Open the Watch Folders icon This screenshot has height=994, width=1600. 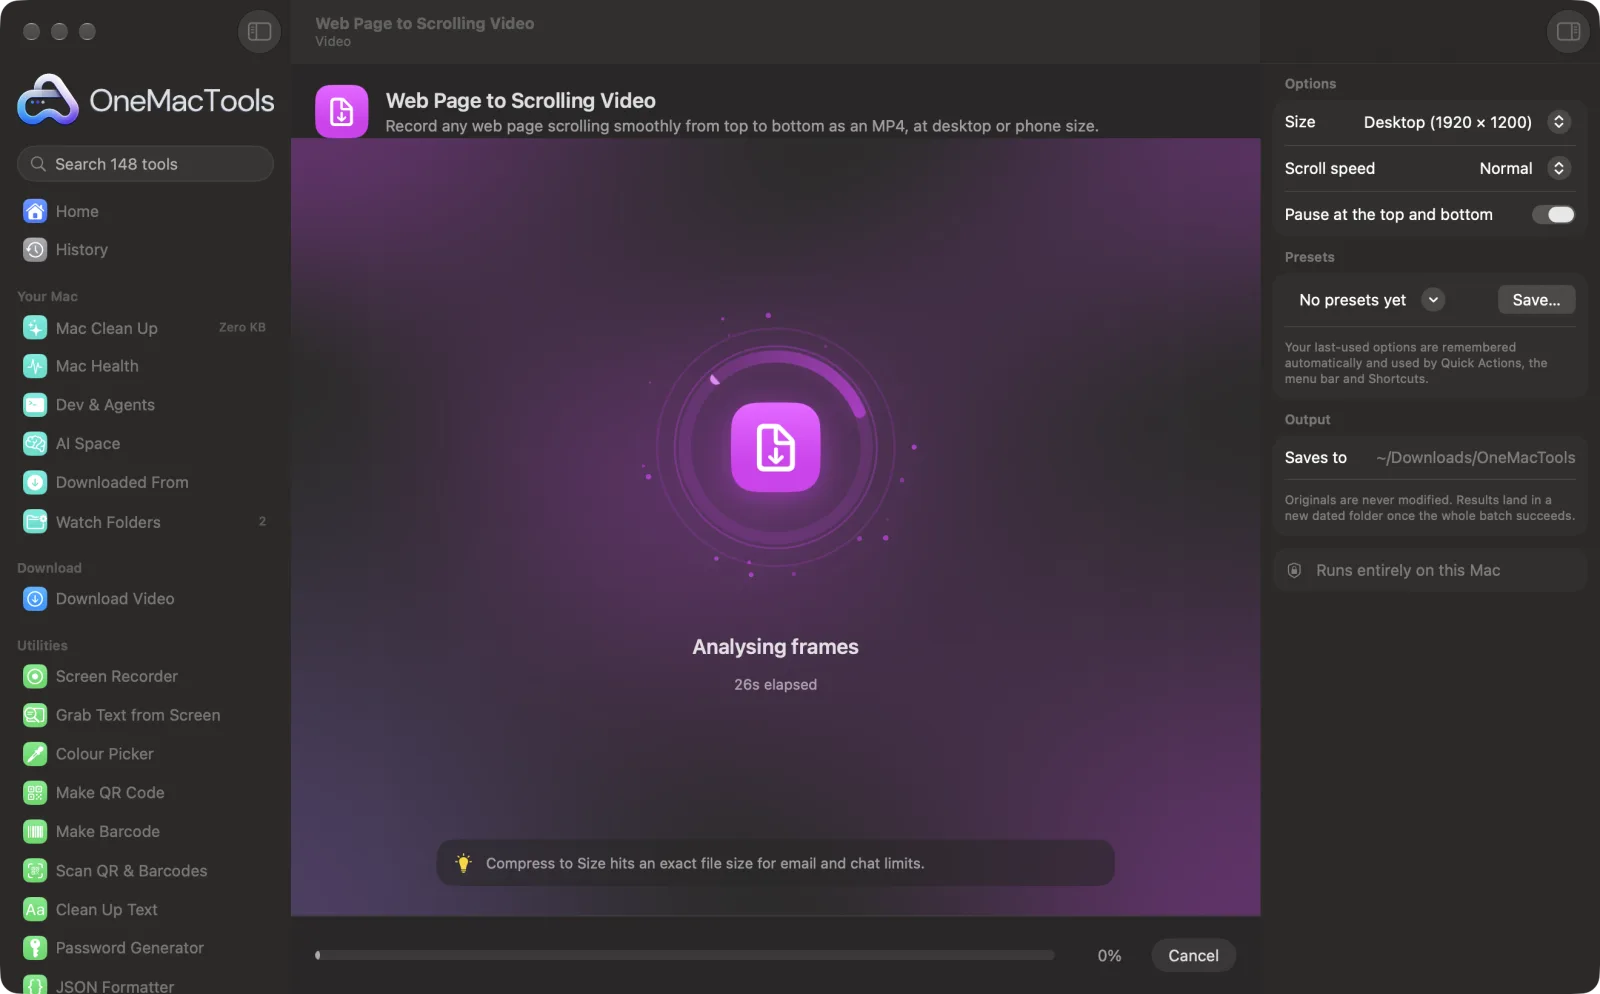[35, 521]
